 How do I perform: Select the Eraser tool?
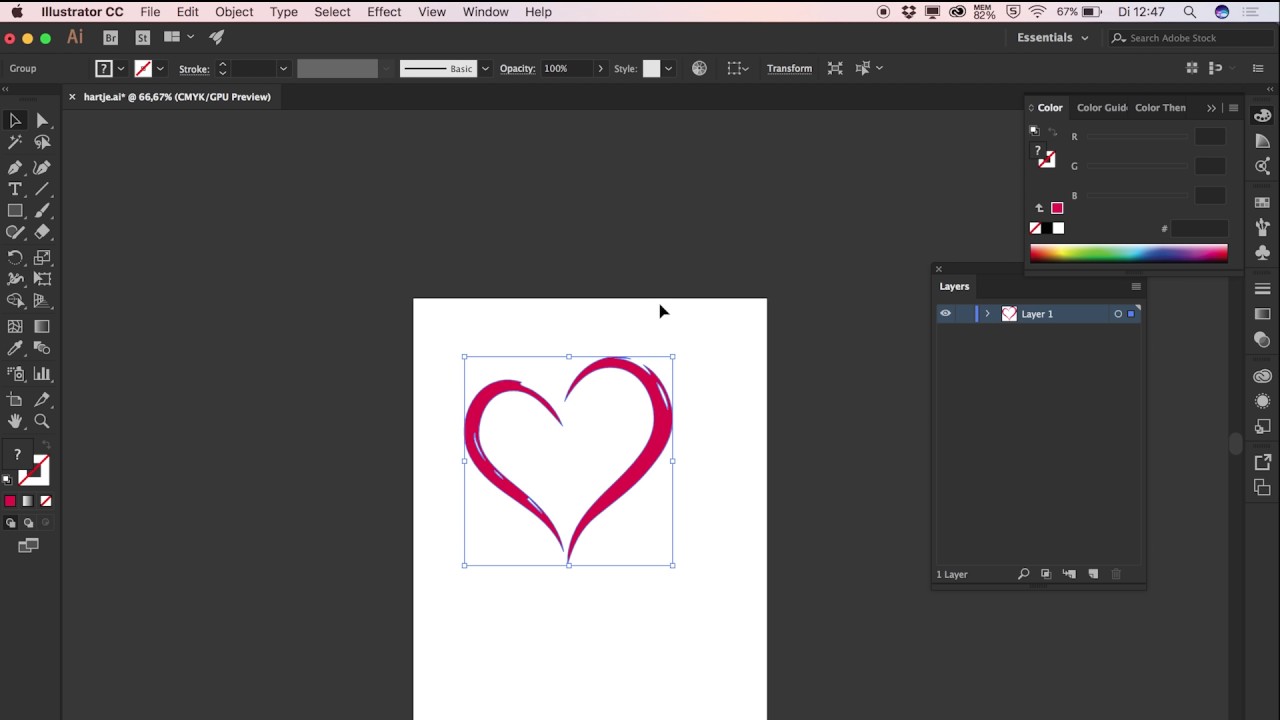[42, 232]
